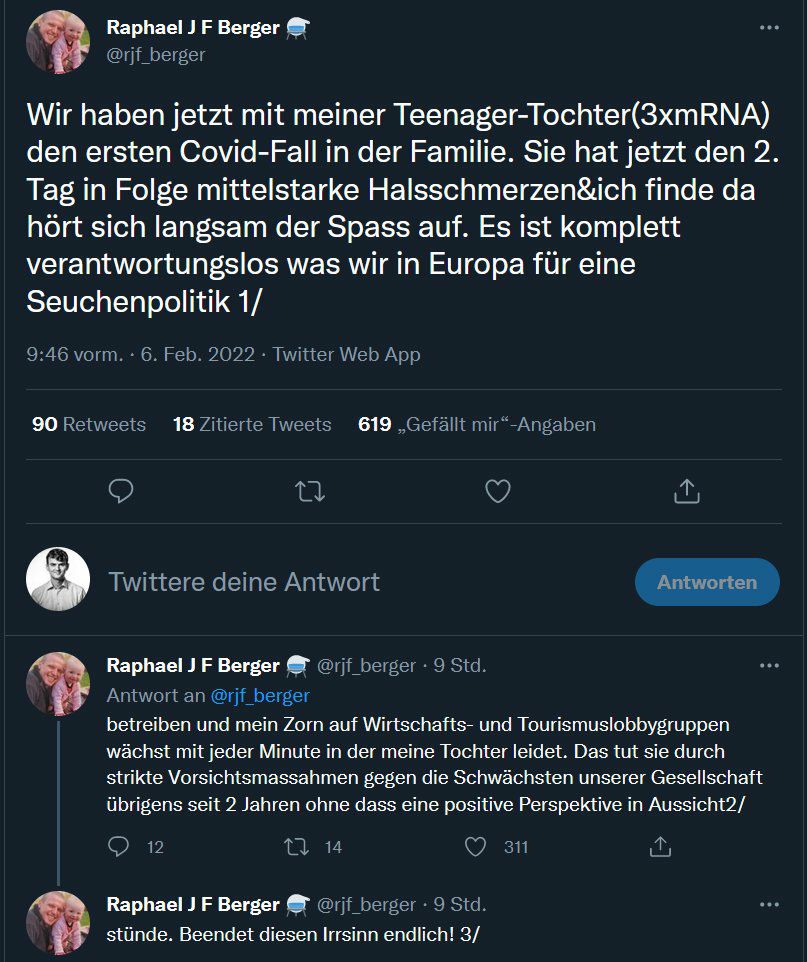Open the 18 Zitierte Tweets list

point(252,424)
